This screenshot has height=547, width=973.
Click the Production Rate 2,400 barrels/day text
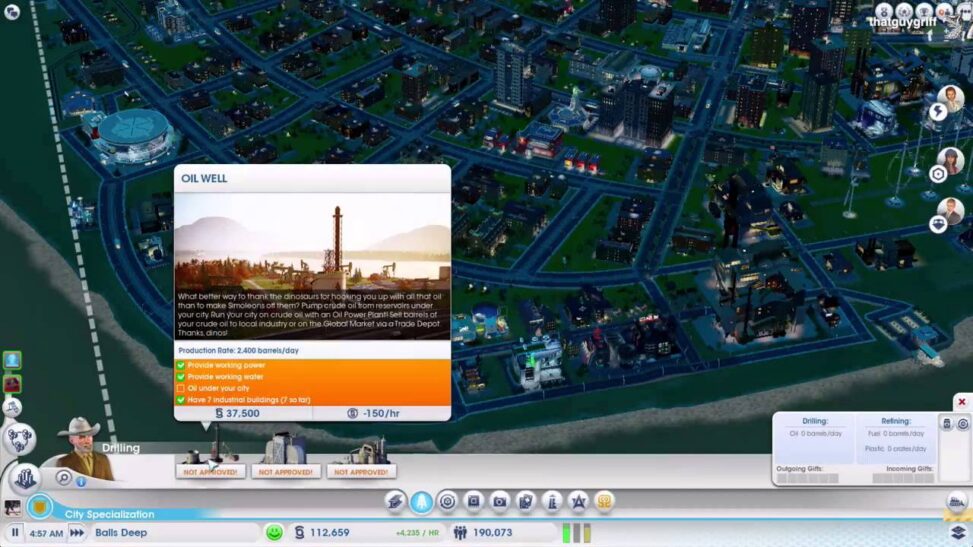click(x=238, y=350)
